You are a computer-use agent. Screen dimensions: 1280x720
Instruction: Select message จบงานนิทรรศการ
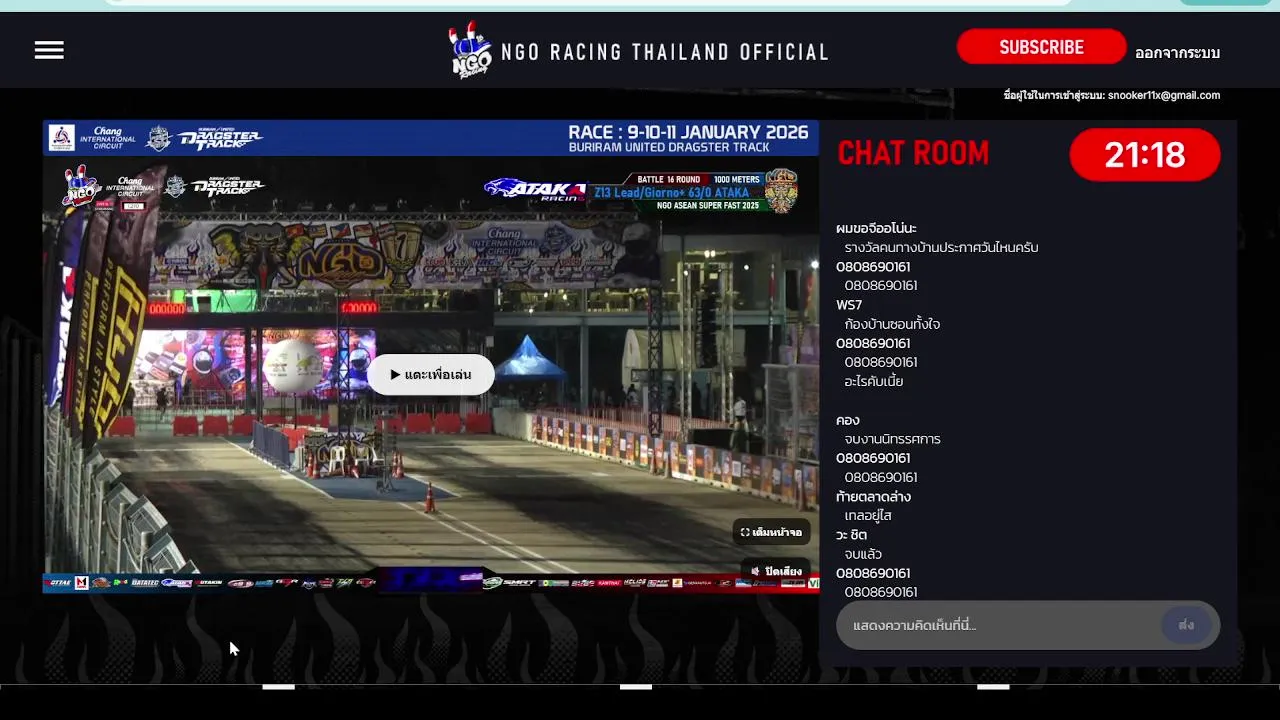(x=892, y=439)
